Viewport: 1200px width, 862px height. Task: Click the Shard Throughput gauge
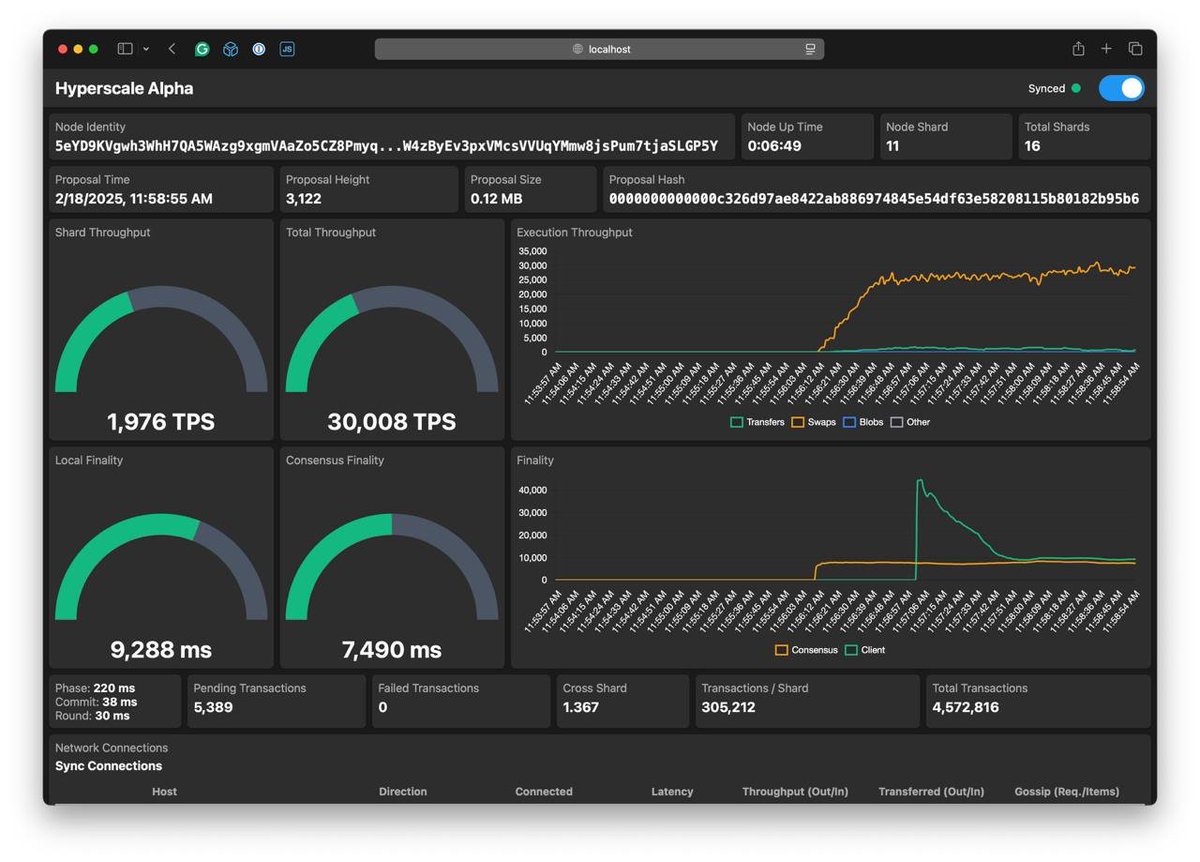(161, 339)
